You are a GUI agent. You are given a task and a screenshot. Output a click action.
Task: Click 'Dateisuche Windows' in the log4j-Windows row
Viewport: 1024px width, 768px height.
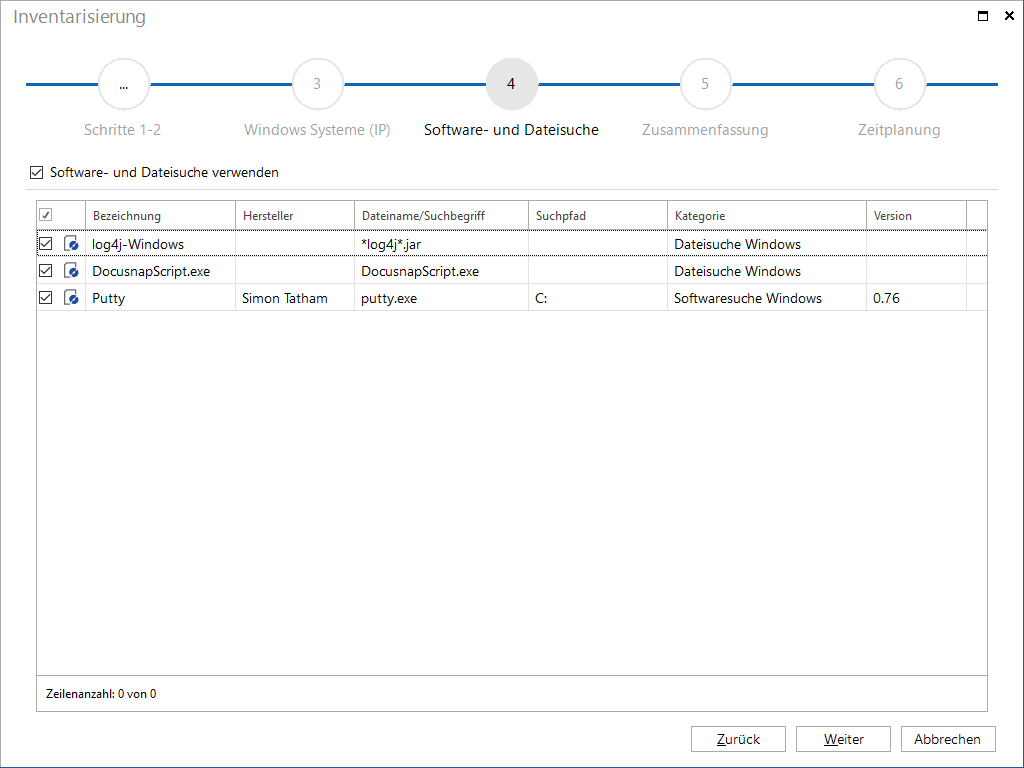pyautogui.click(x=767, y=244)
